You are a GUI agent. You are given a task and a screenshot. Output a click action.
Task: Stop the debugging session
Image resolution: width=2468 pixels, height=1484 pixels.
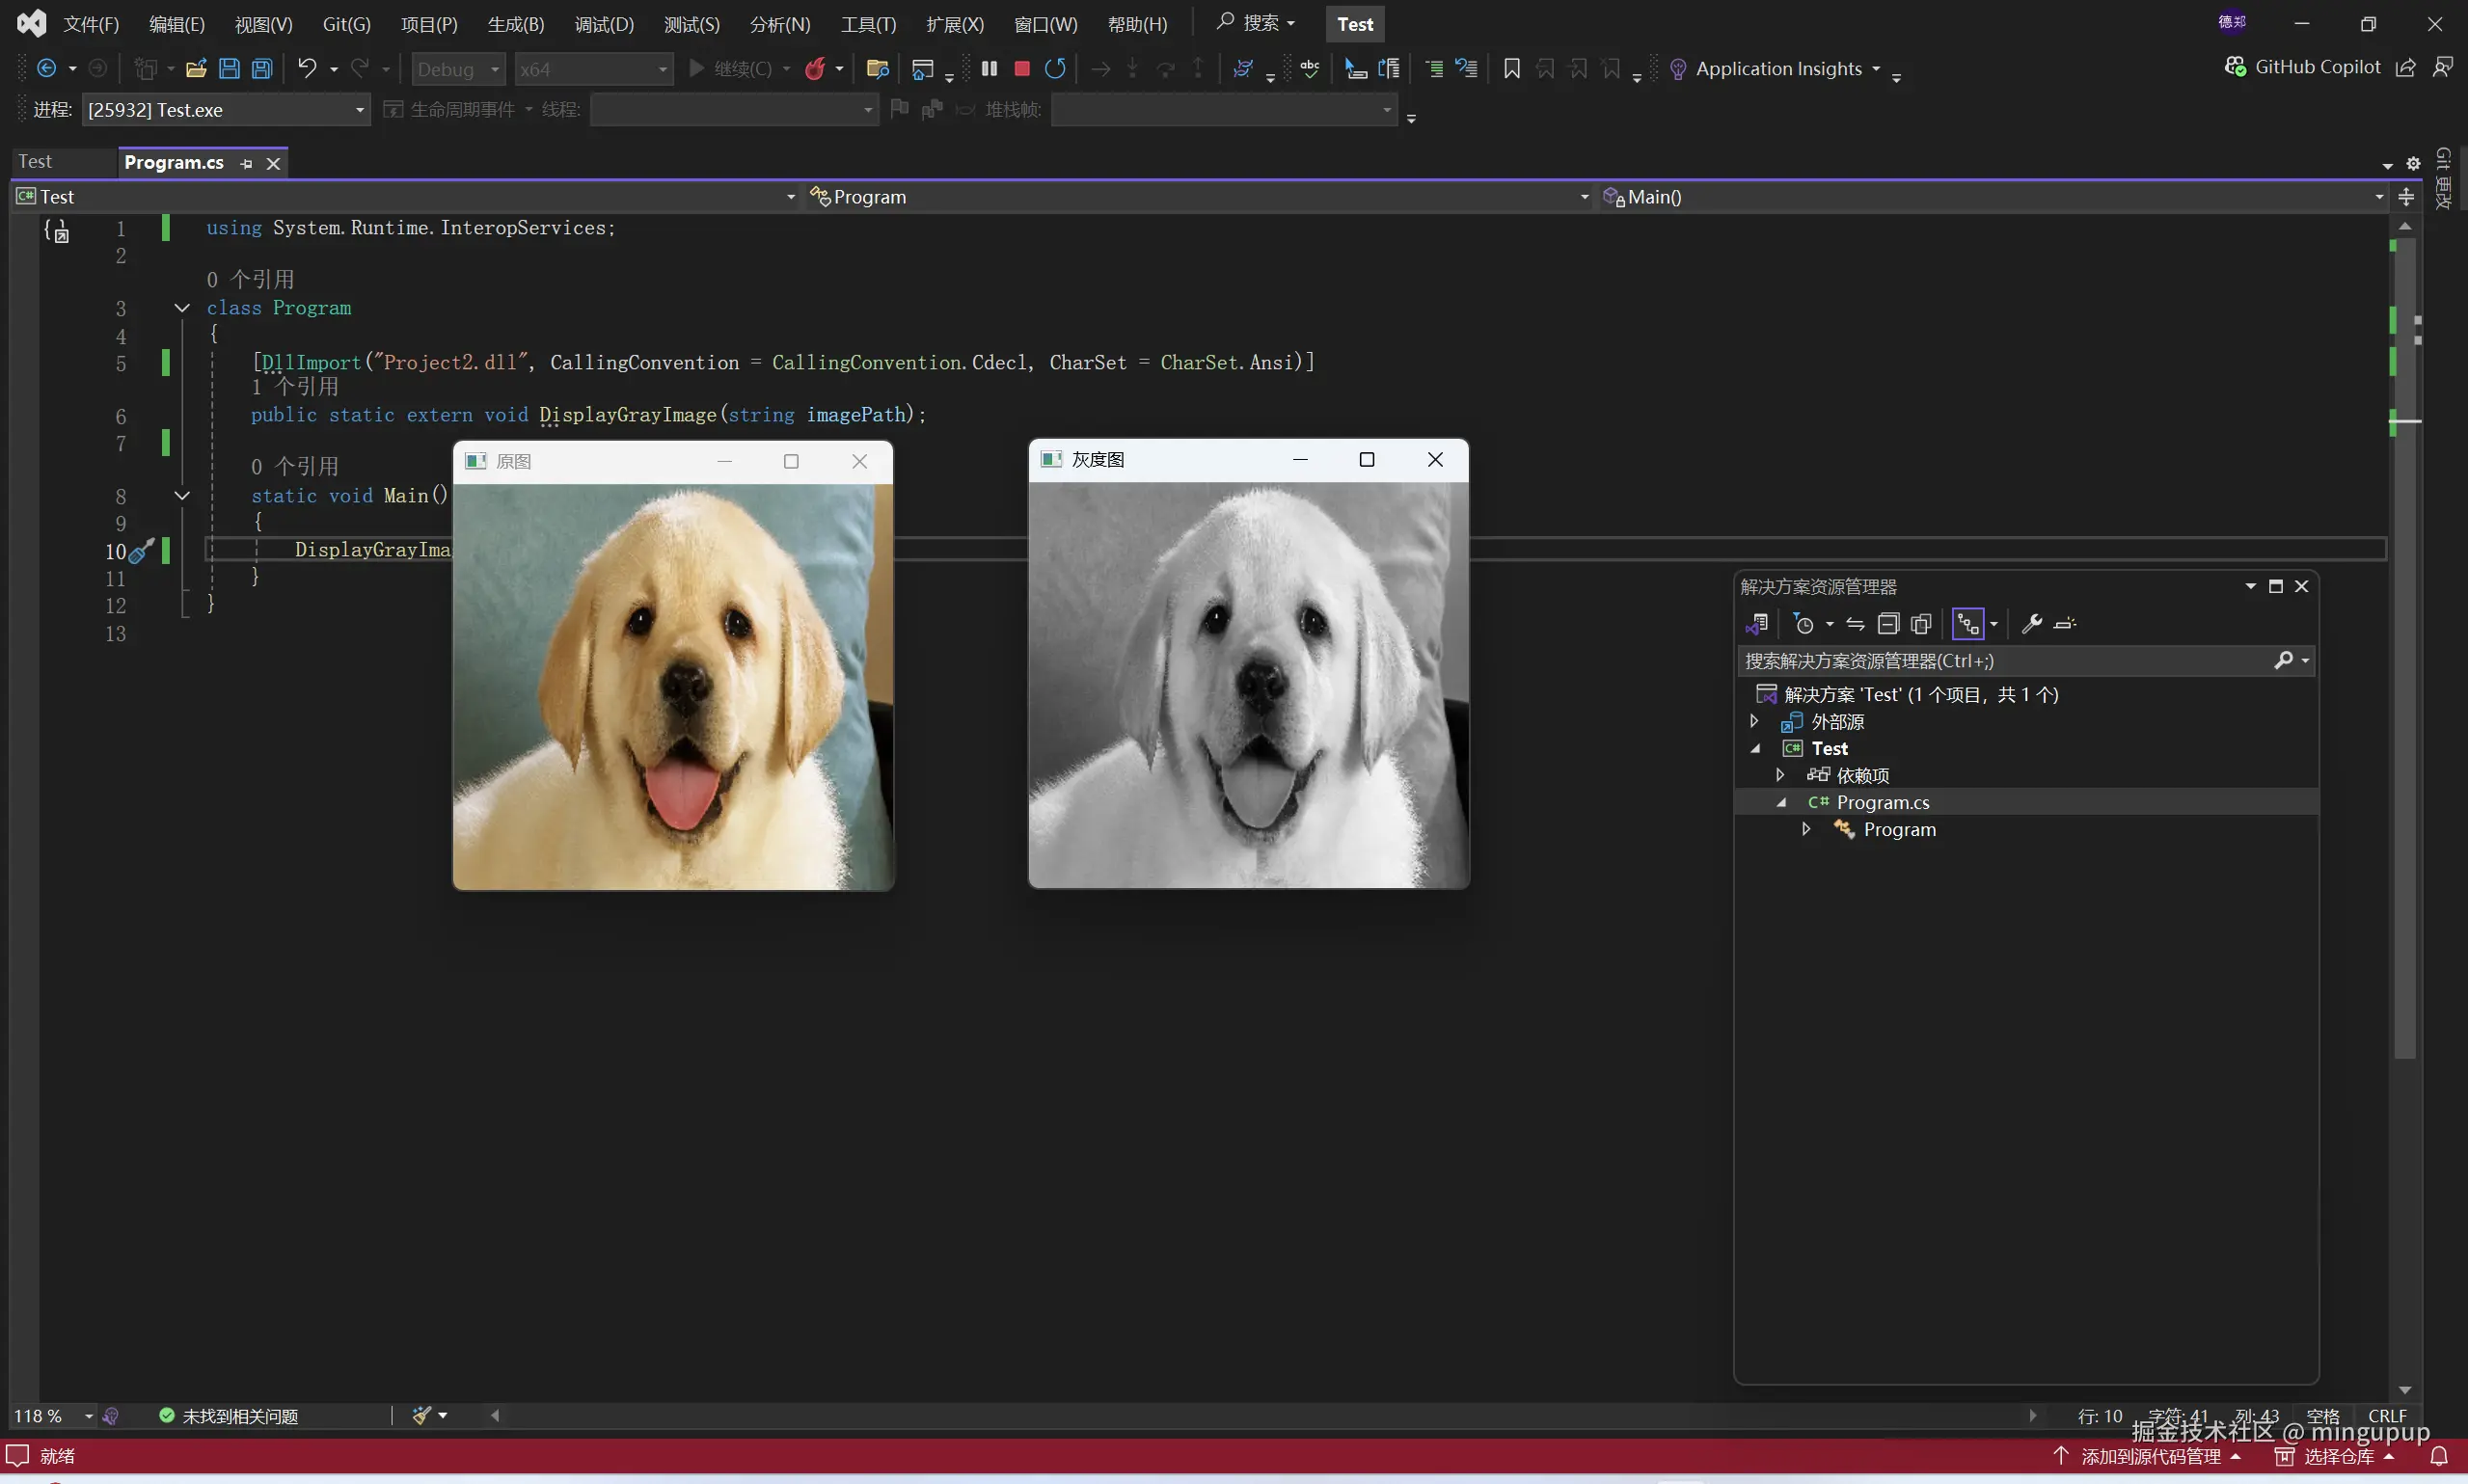[1021, 68]
